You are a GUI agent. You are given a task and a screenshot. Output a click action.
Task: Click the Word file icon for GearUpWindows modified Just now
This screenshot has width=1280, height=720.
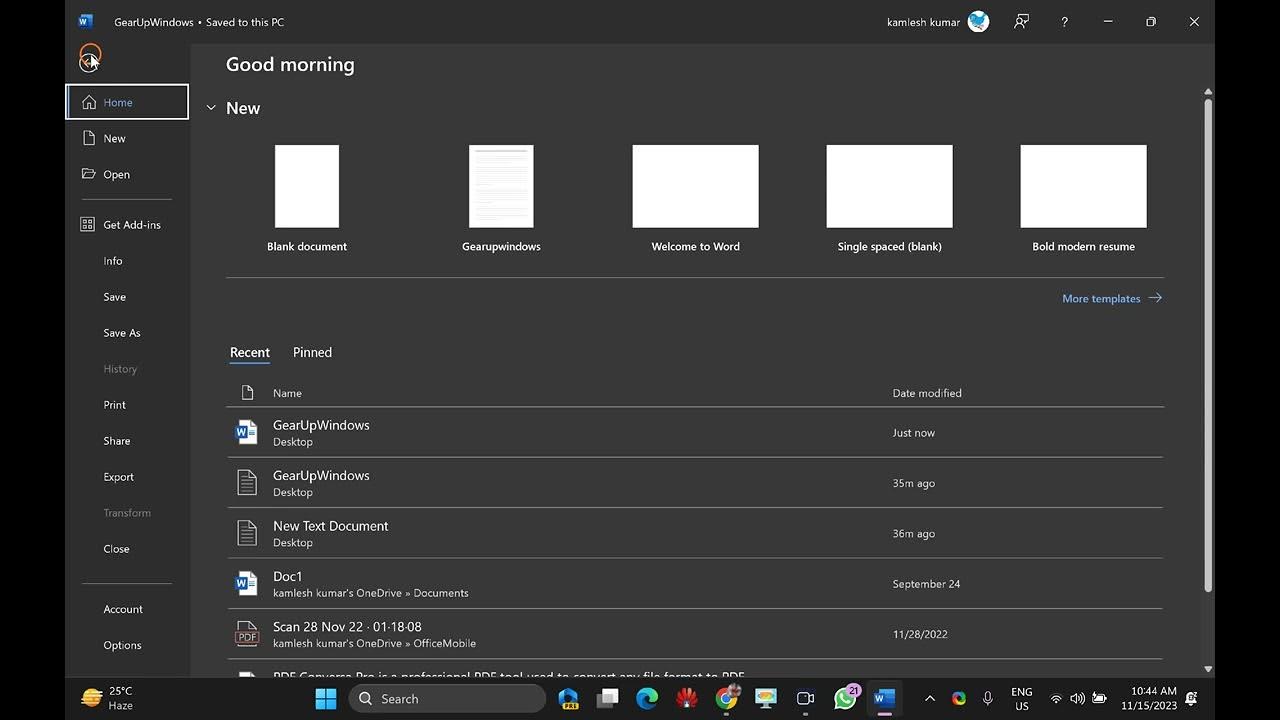click(x=246, y=433)
